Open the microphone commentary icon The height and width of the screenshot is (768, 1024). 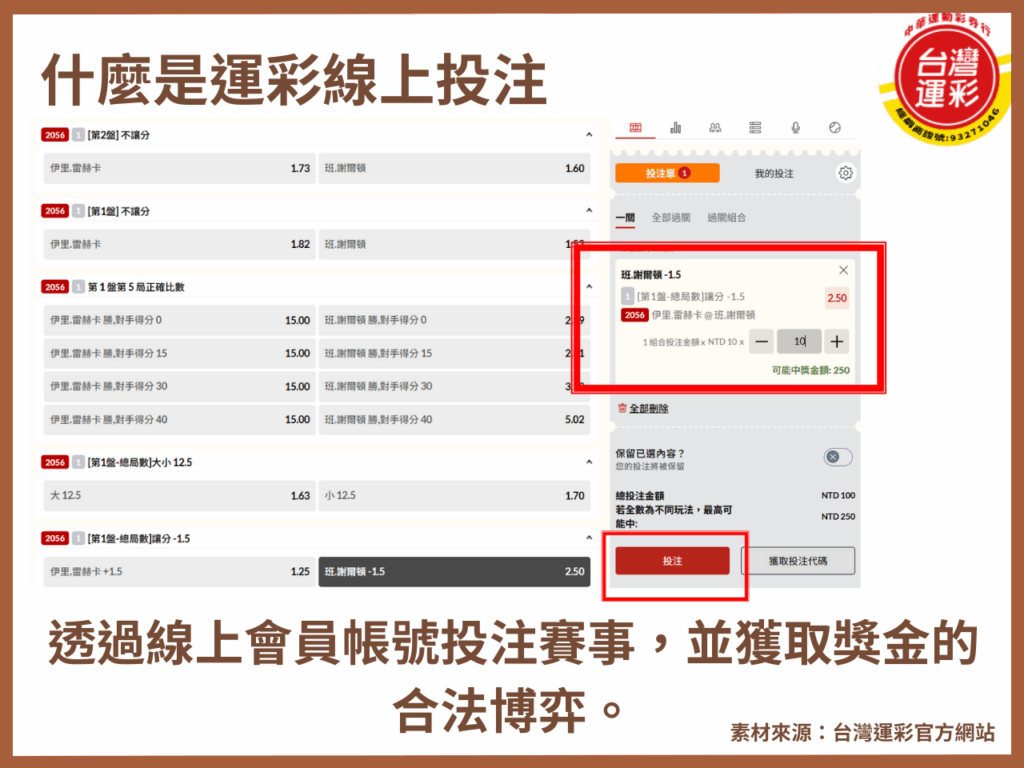(x=795, y=127)
